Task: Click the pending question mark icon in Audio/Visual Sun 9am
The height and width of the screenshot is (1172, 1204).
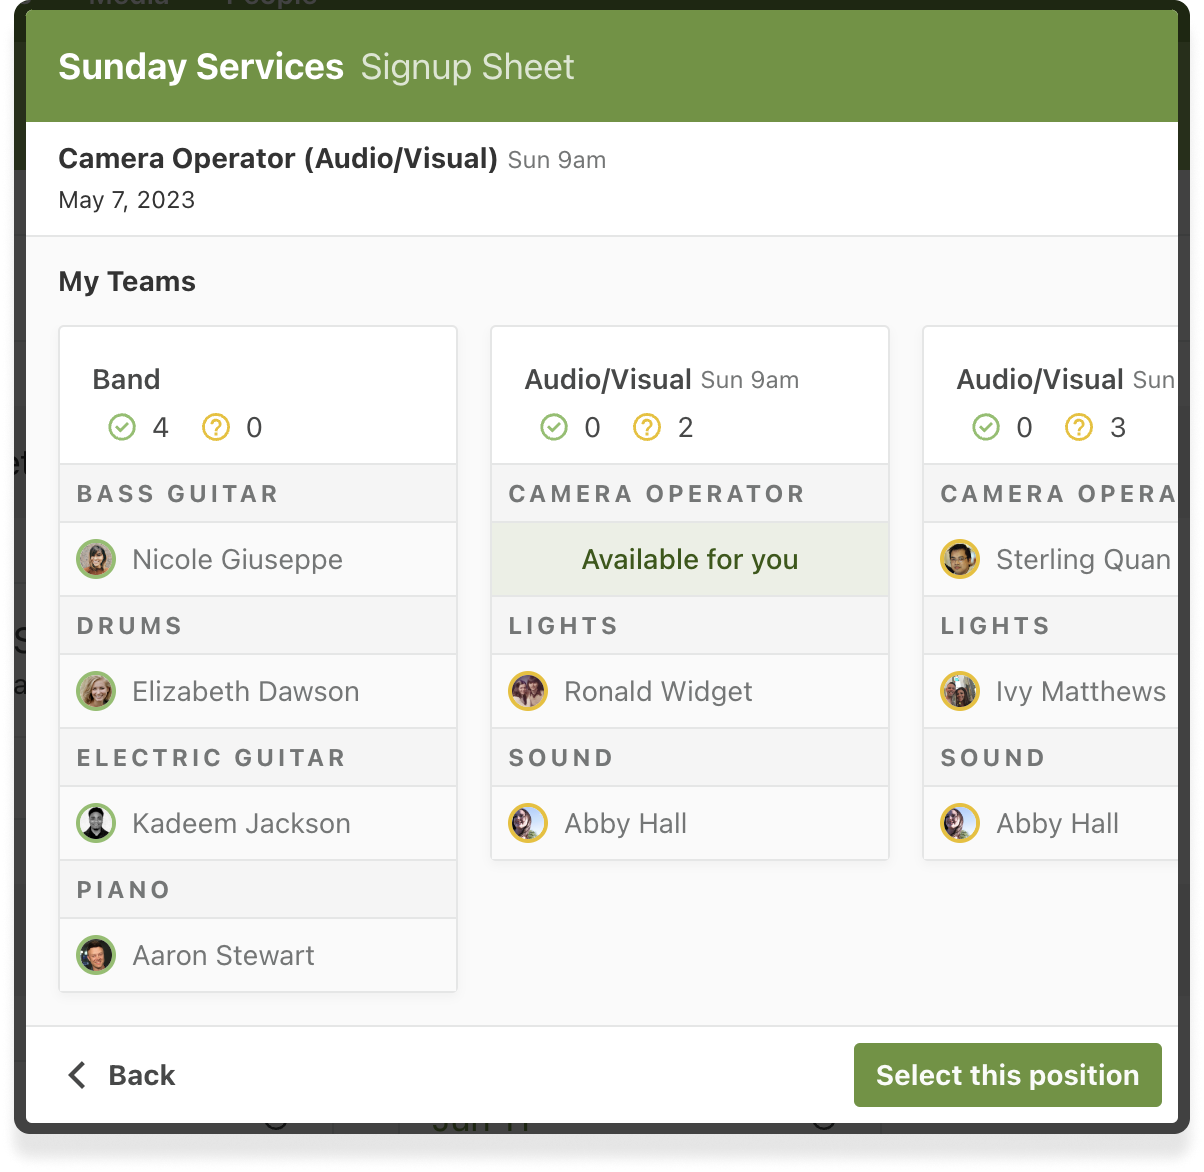Action: click(x=648, y=428)
